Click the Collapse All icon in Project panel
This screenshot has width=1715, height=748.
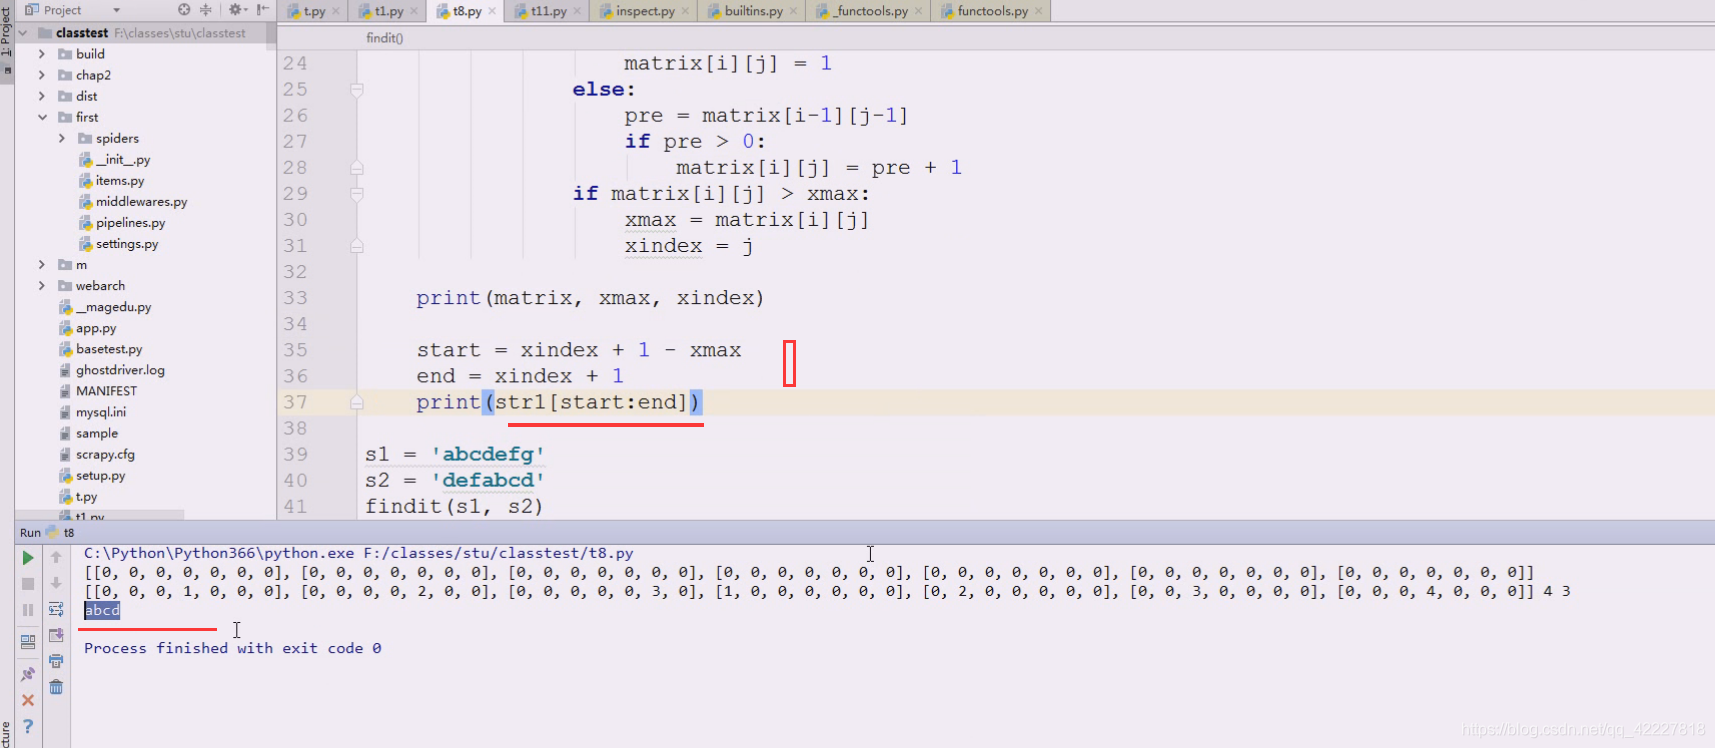206,10
